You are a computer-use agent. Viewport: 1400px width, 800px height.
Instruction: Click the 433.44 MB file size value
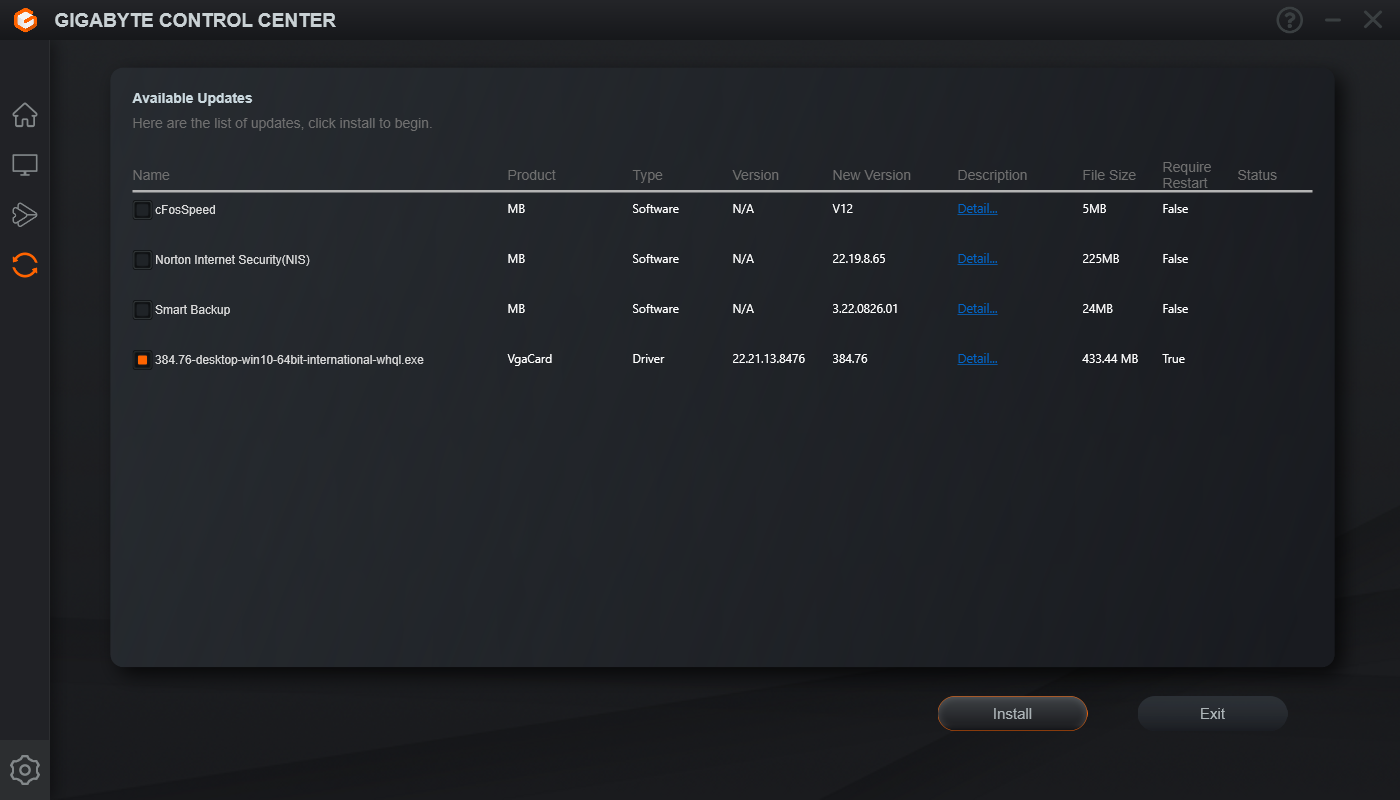[1110, 359]
